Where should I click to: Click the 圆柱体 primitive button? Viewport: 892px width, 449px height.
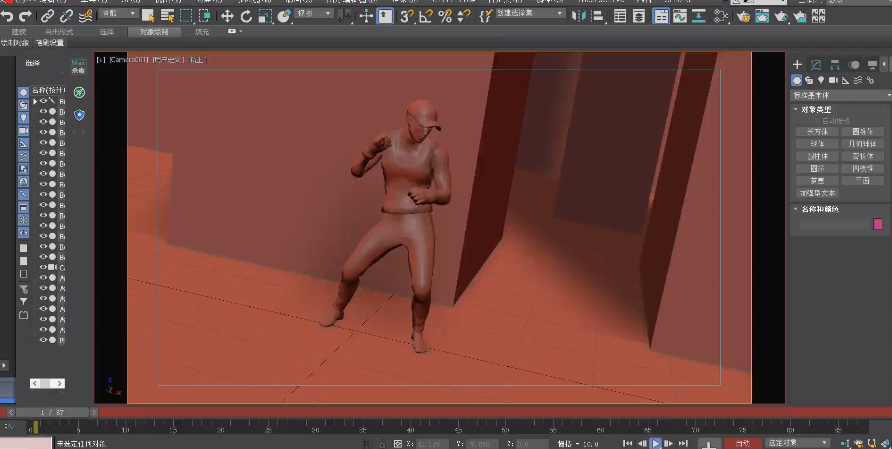[x=817, y=156]
